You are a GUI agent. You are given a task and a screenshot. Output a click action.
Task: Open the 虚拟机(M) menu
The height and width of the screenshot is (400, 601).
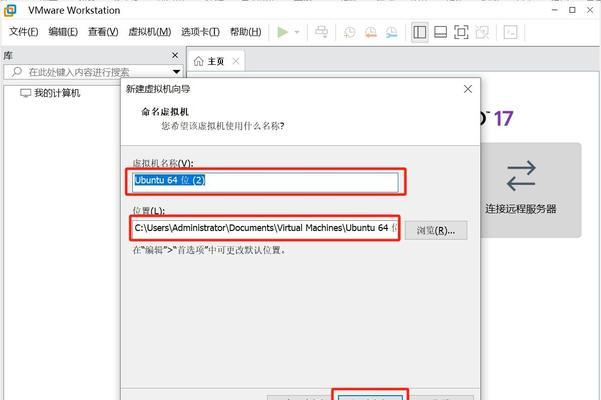(x=149, y=32)
